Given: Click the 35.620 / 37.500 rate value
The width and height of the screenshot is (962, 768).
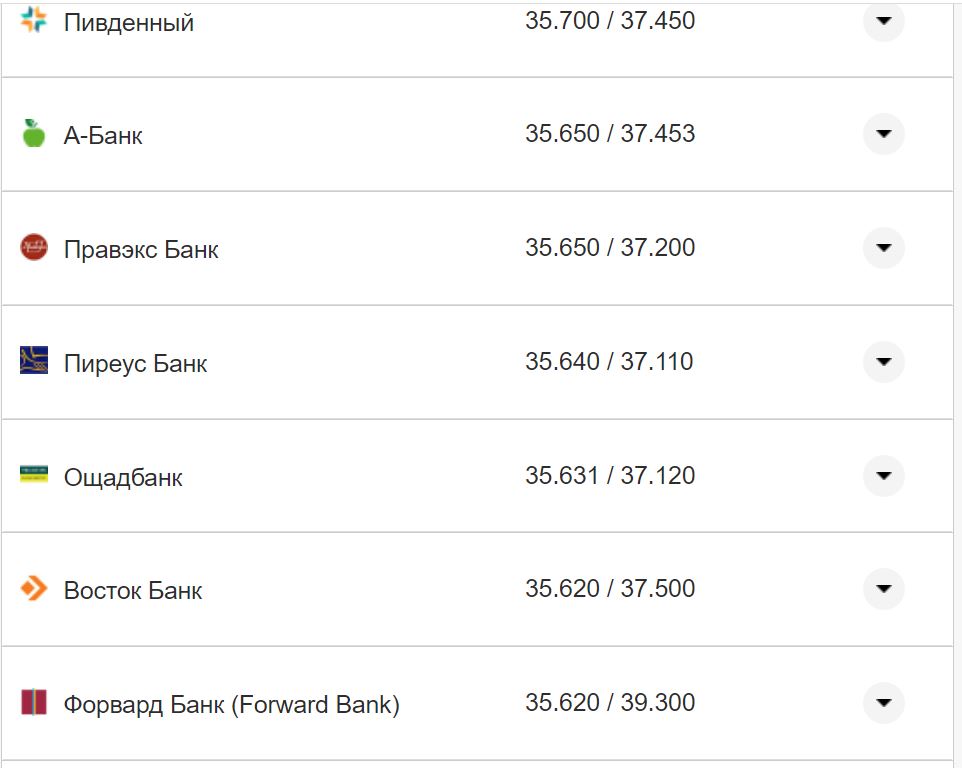Looking at the screenshot, I should coord(610,588).
